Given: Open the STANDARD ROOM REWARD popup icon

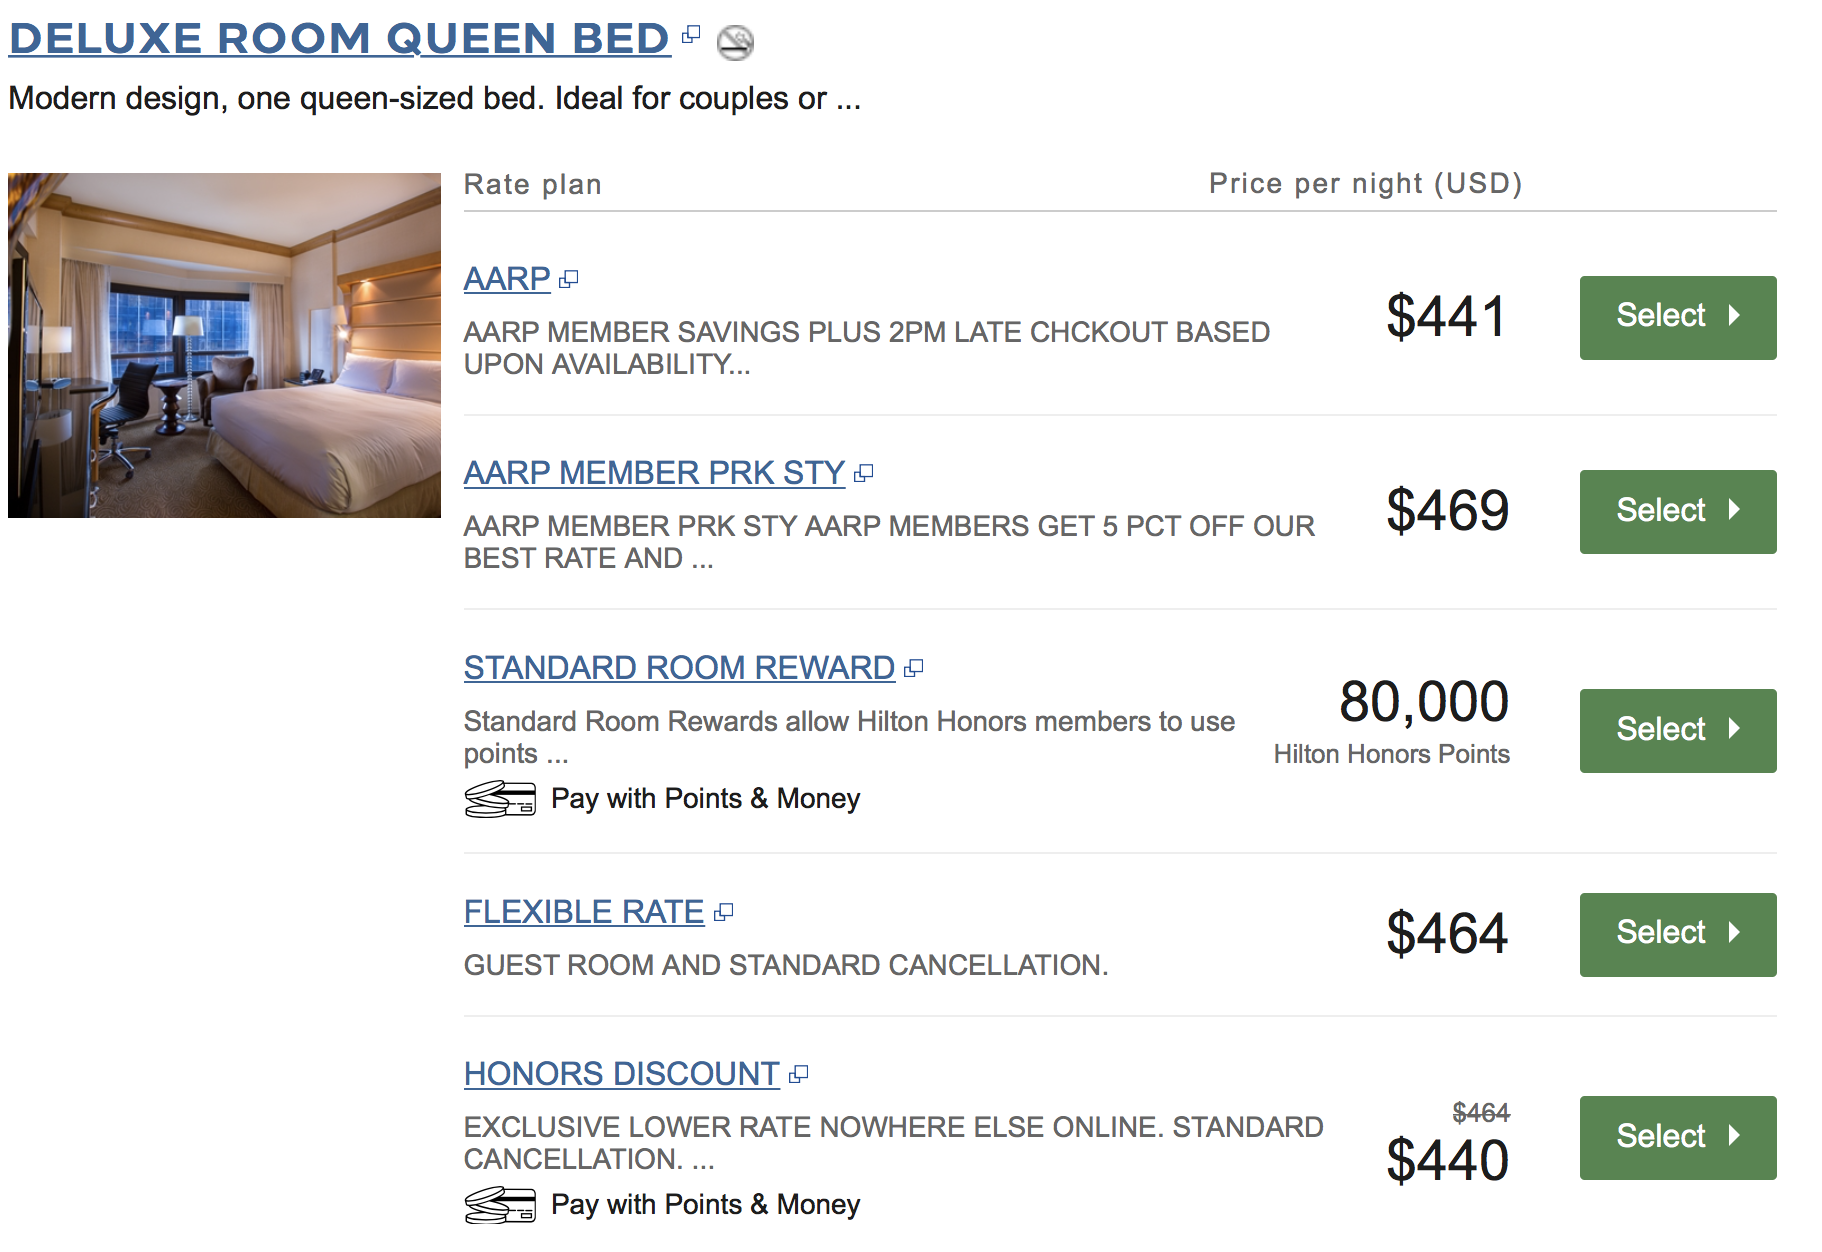Looking at the screenshot, I should (x=913, y=667).
